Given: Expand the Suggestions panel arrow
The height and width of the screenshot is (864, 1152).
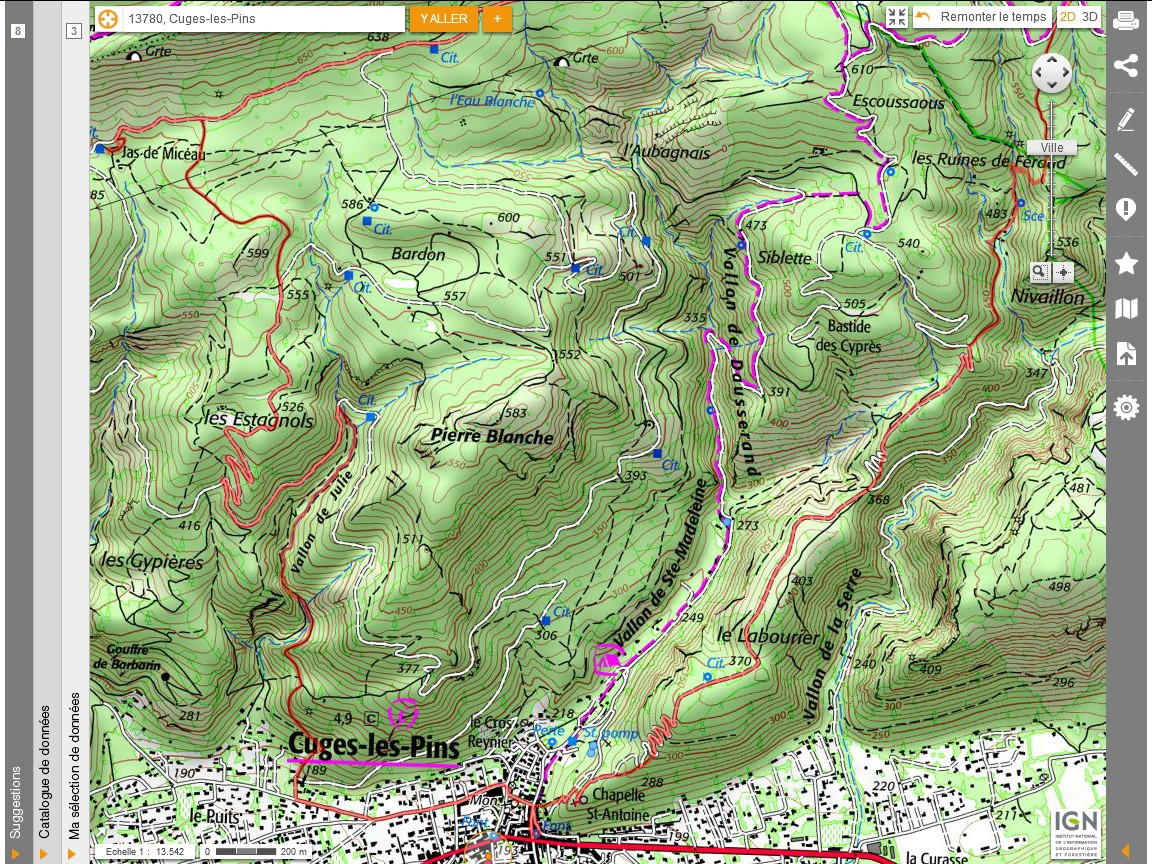Looking at the screenshot, I should pos(15,853).
